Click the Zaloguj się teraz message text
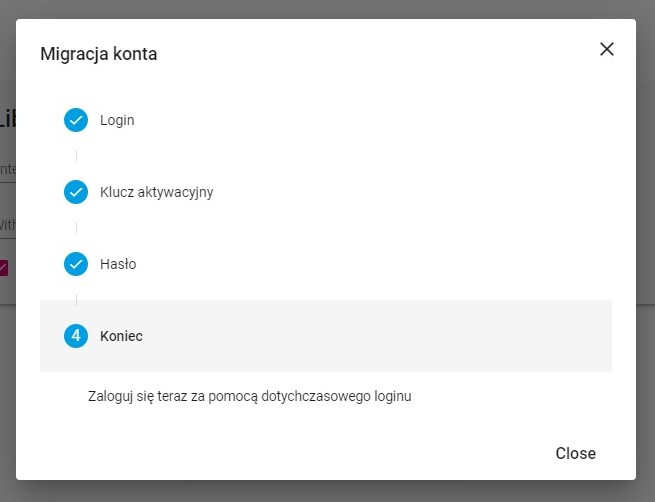The height and width of the screenshot is (502, 655). pos(249,396)
